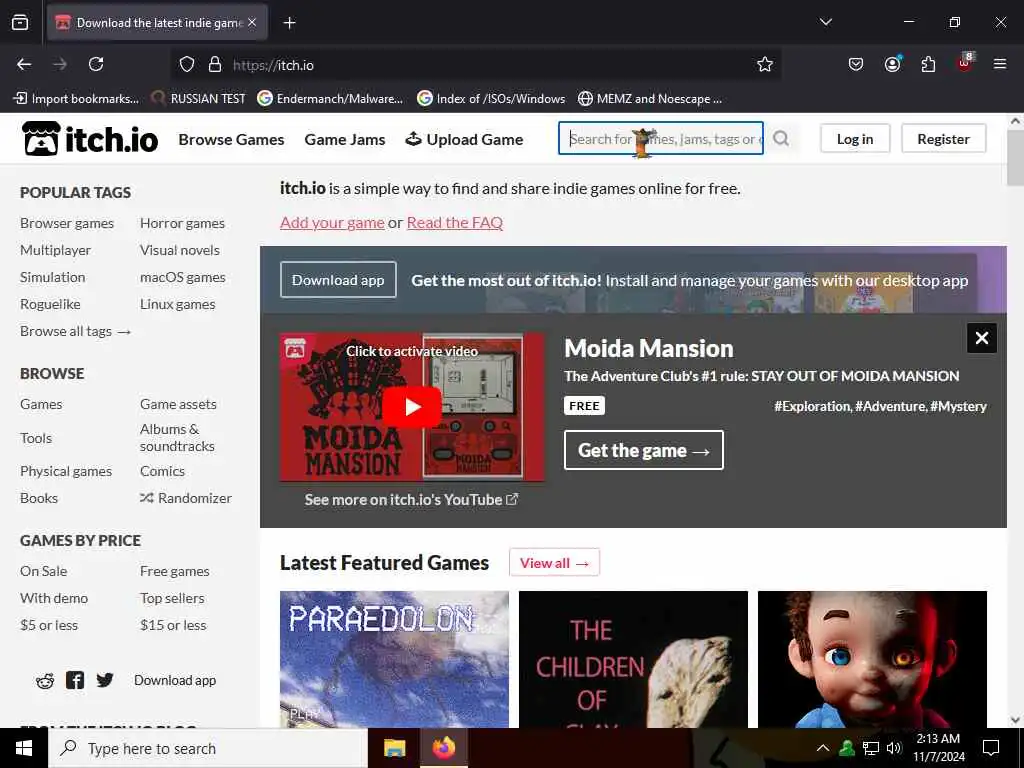The height and width of the screenshot is (768, 1024).
Task: Open the Game Jams page
Action: coord(345,139)
